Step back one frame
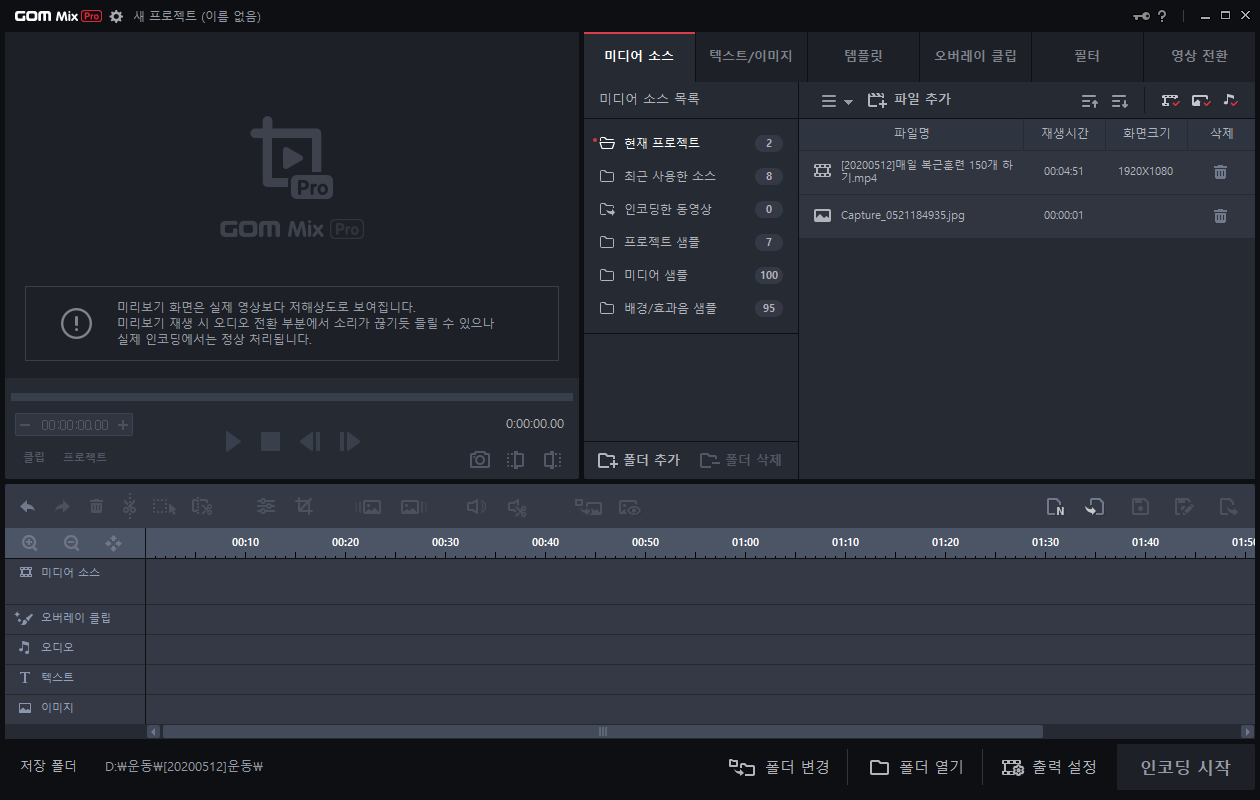 point(310,441)
